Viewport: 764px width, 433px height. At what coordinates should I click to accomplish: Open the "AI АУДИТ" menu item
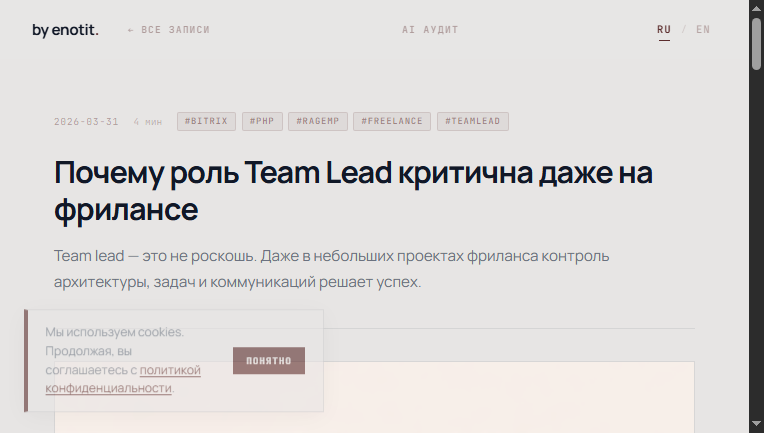coord(430,30)
